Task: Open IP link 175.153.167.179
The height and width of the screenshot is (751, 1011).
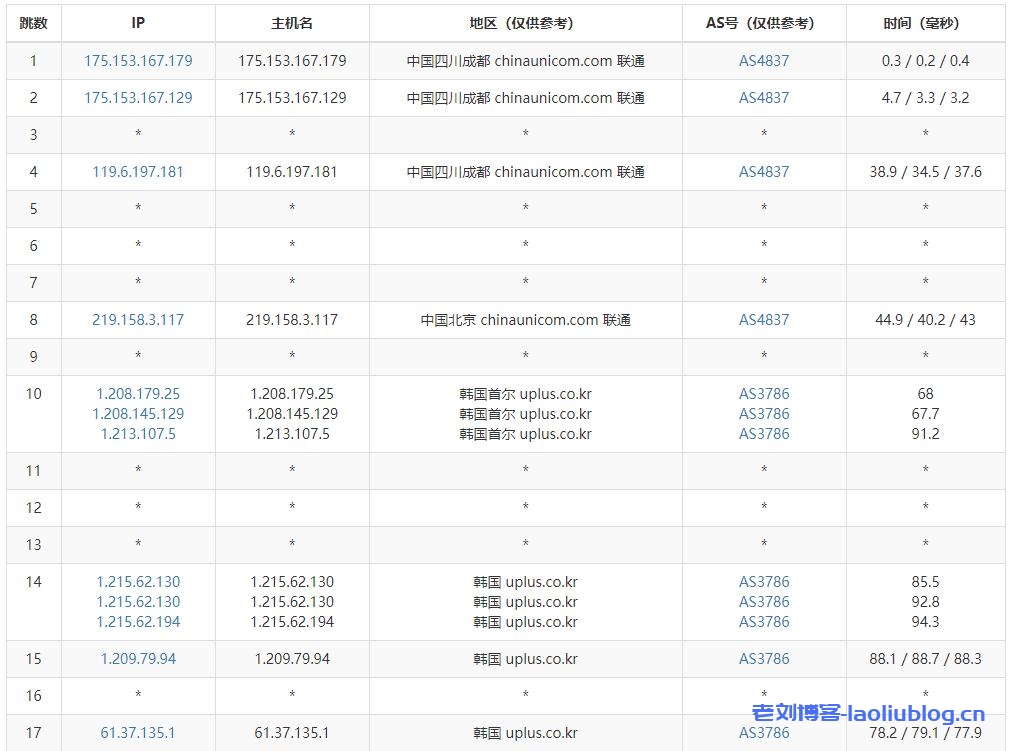Action: click(138, 61)
